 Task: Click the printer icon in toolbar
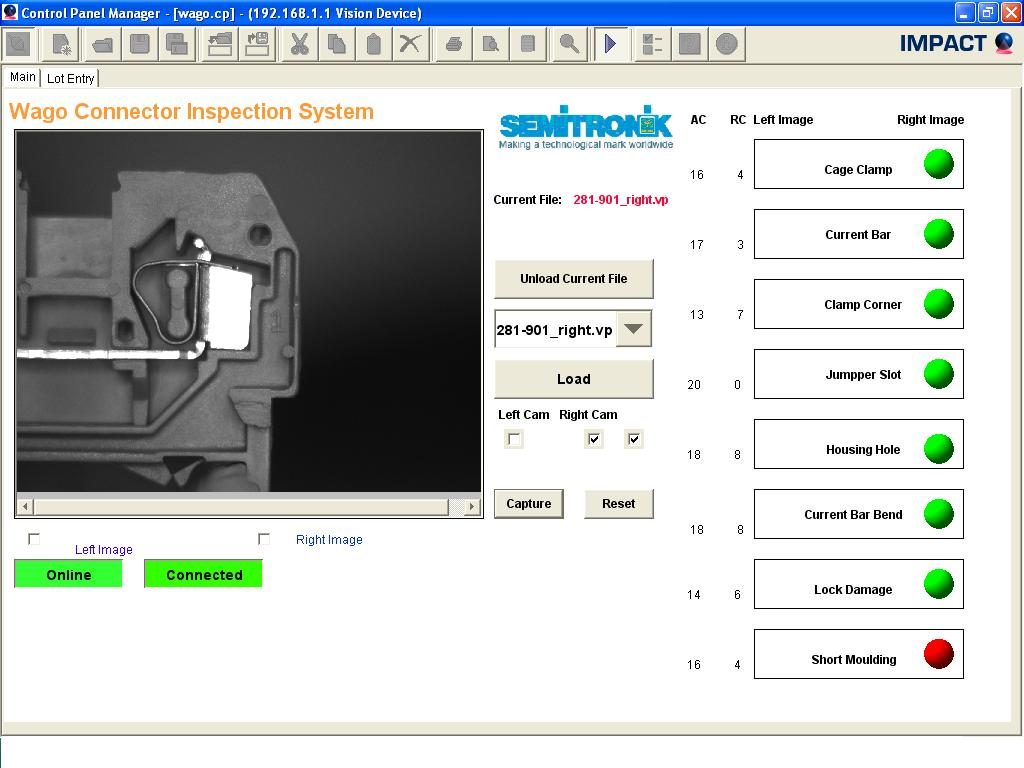click(x=453, y=44)
